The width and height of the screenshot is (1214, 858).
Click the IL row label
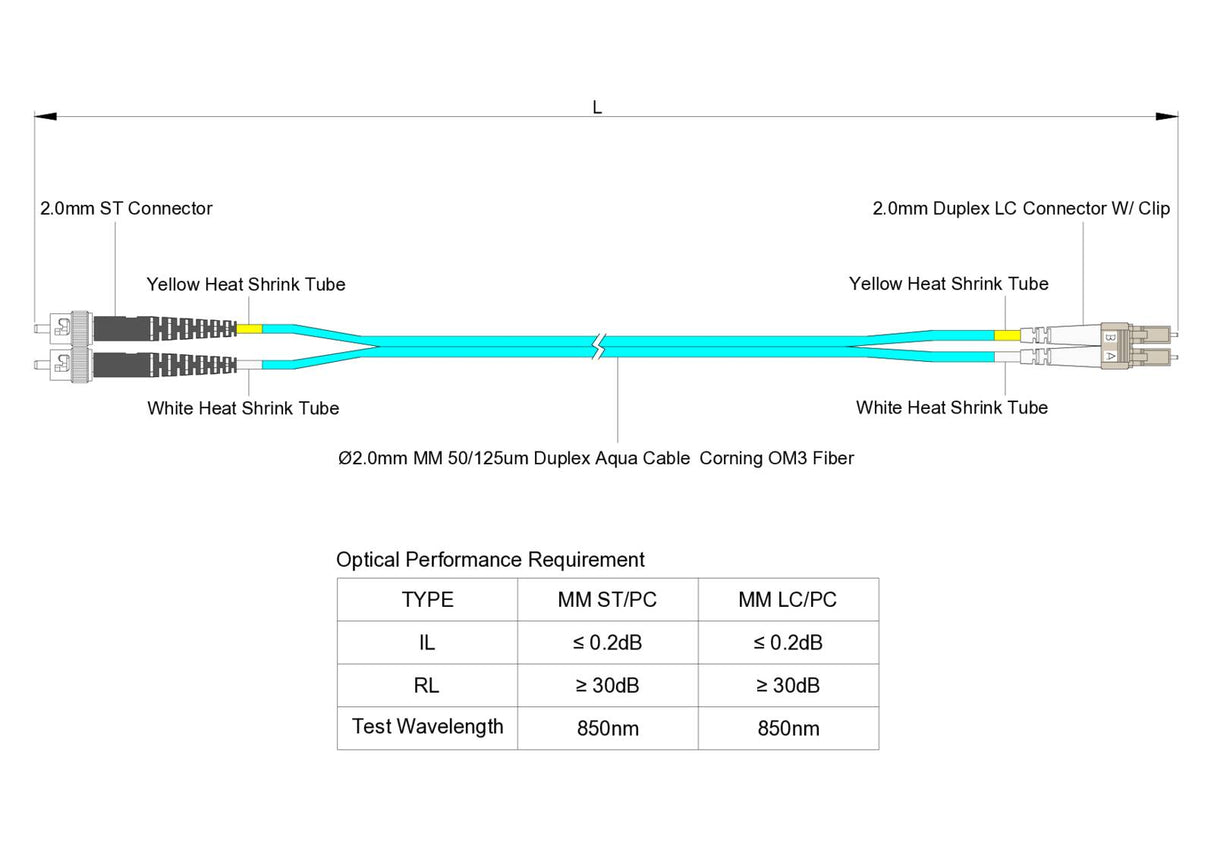[427, 642]
